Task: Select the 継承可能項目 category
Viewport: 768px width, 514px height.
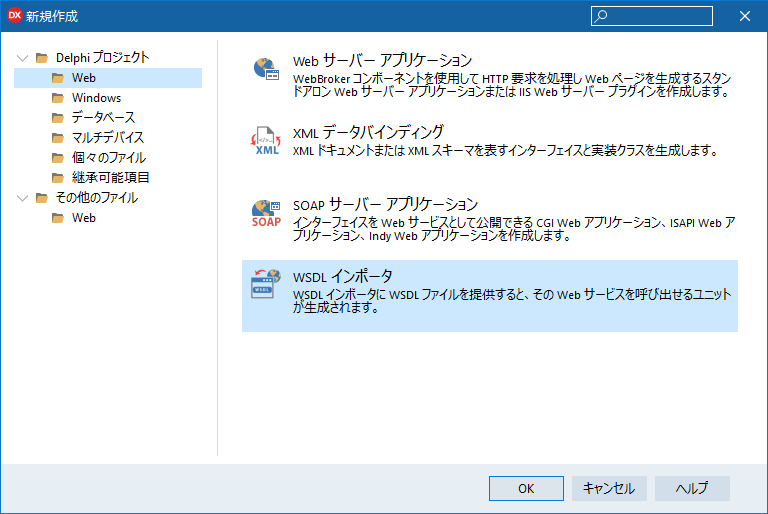Action: click(x=110, y=177)
